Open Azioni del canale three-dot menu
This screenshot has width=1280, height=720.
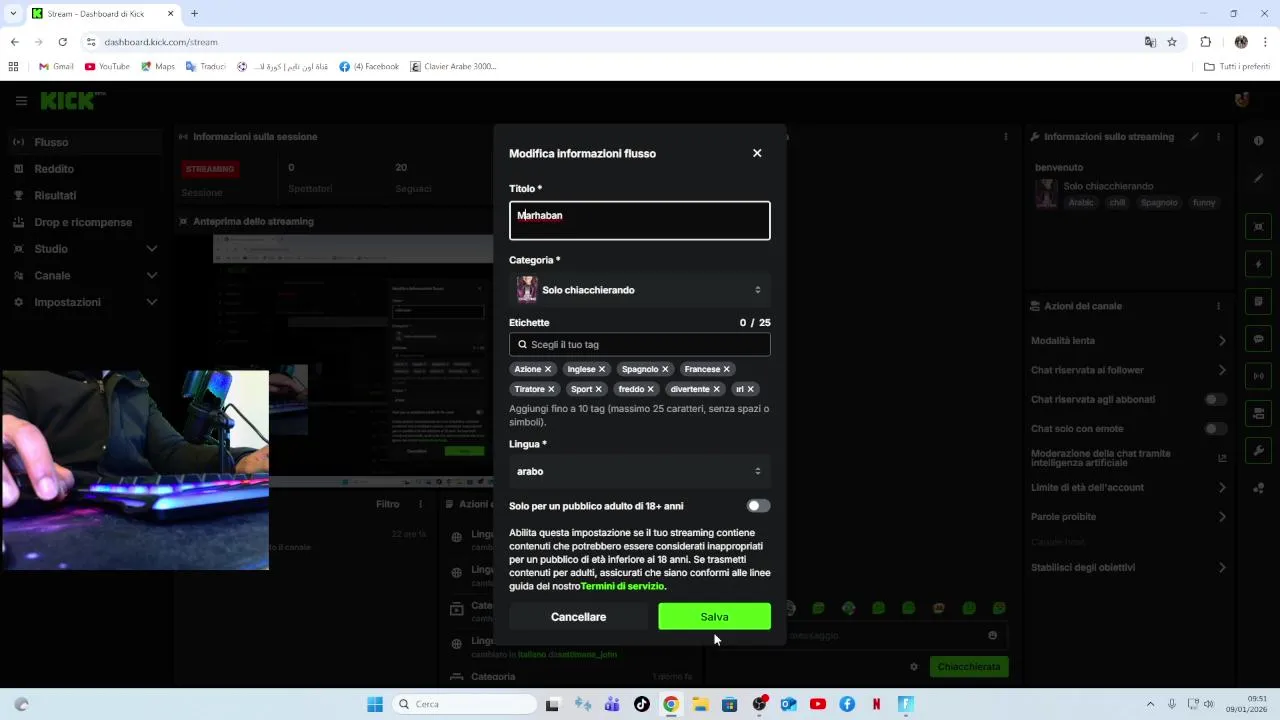1218,306
